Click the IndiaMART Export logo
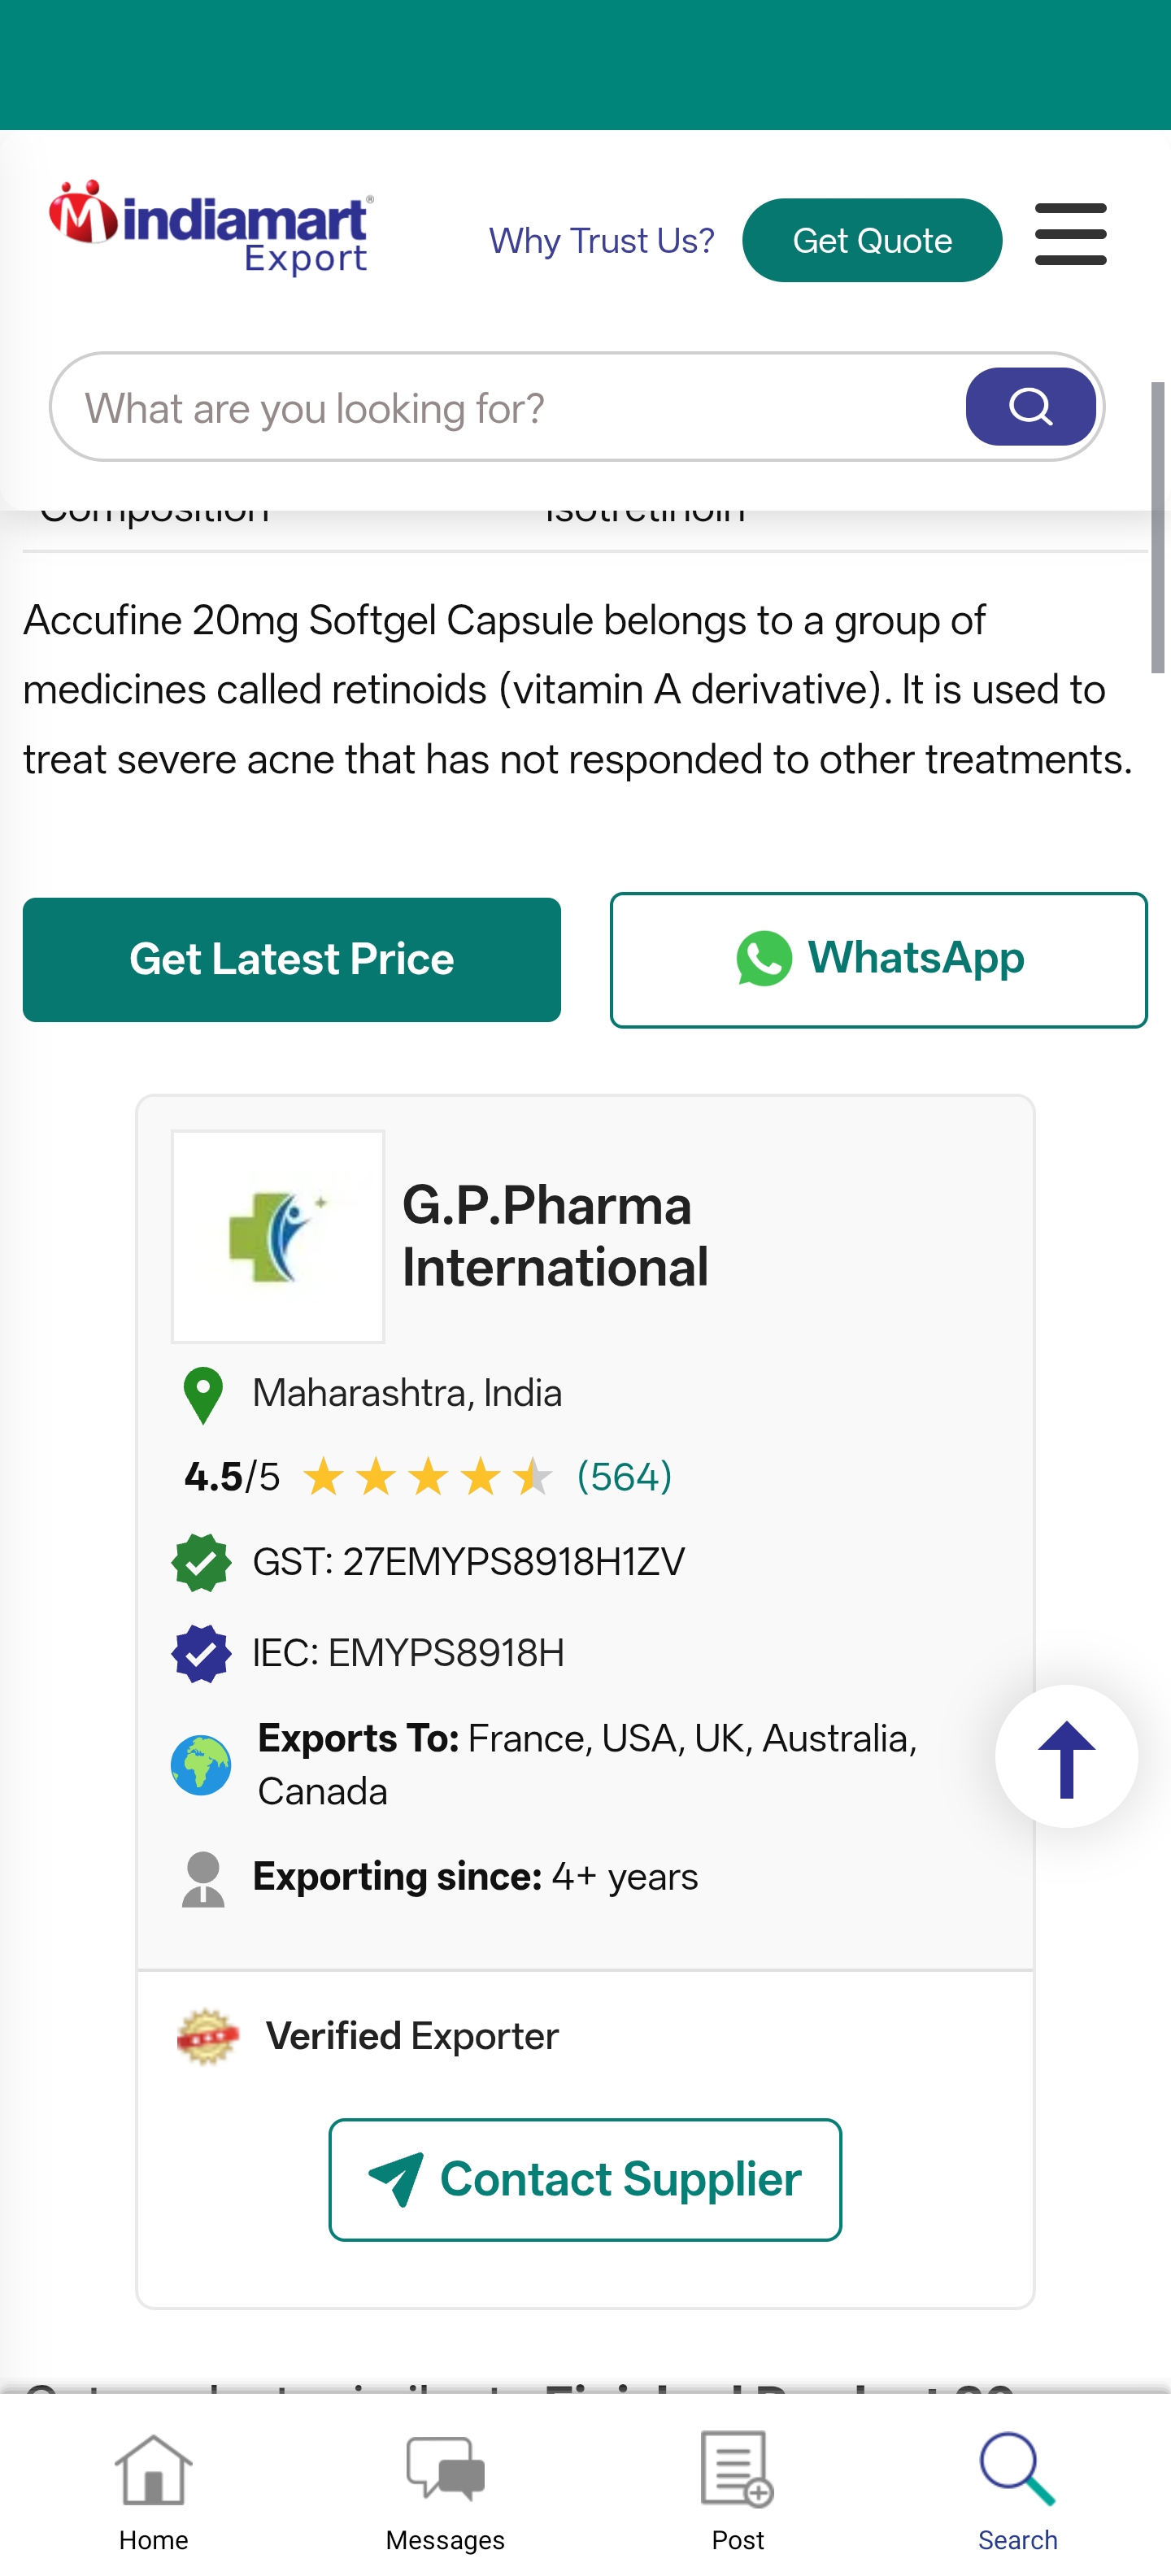Image resolution: width=1171 pixels, height=2576 pixels. 211,227
